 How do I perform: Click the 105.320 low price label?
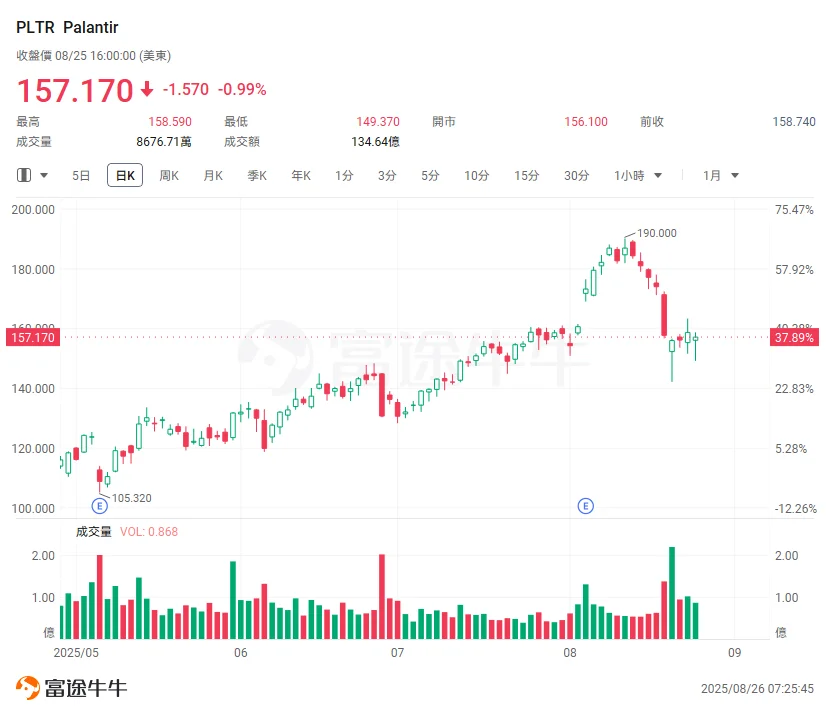(x=131, y=498)
